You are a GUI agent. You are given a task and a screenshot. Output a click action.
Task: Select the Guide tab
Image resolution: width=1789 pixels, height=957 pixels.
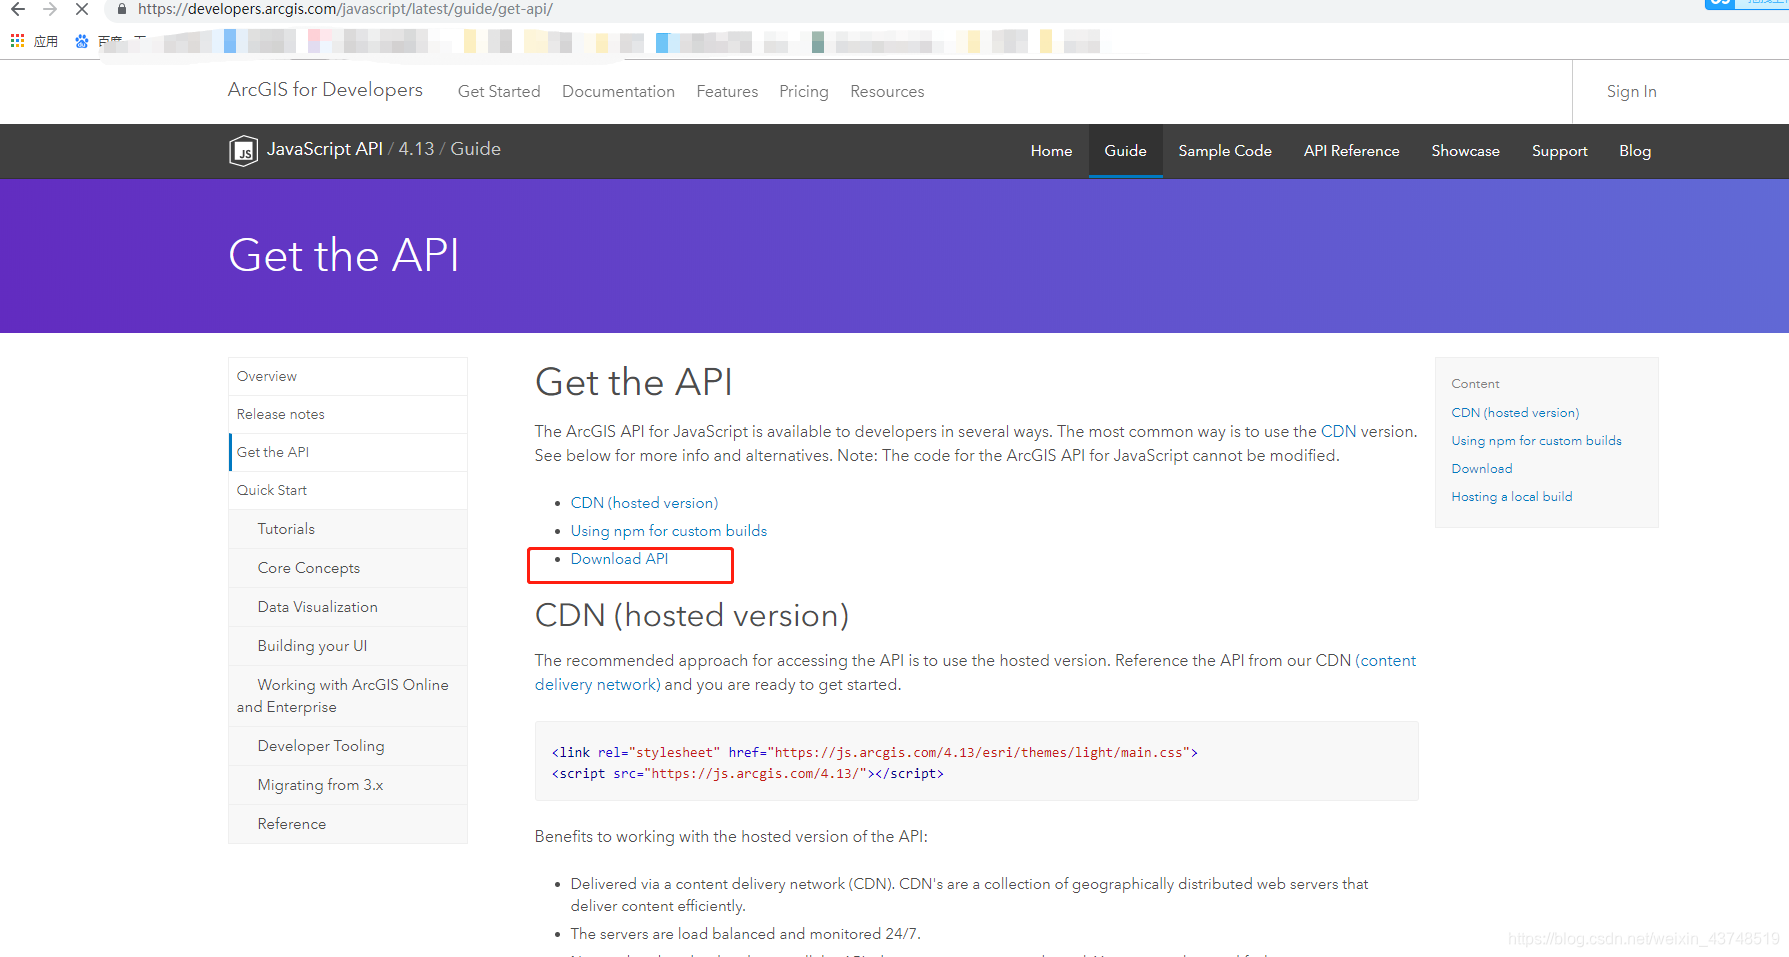coord(1125,151)
